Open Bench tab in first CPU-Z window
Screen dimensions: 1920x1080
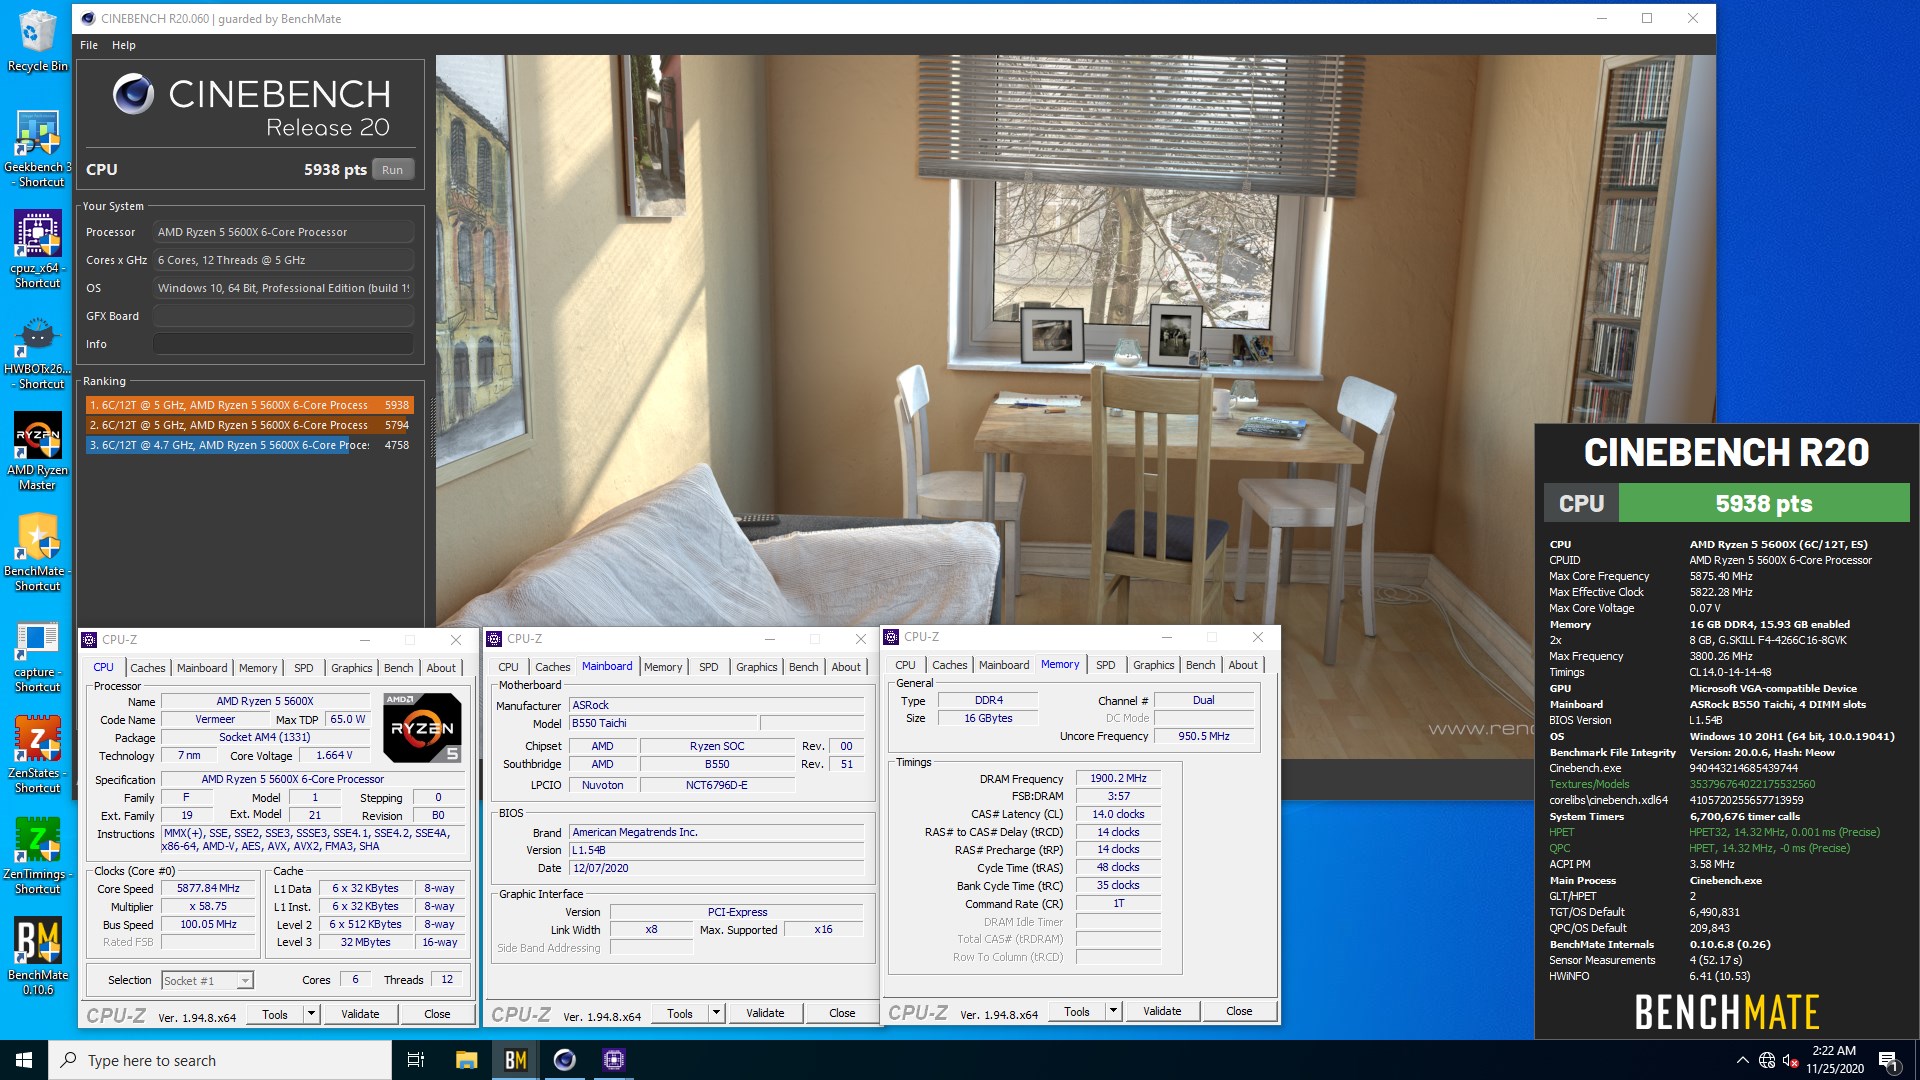coord(398,668)
